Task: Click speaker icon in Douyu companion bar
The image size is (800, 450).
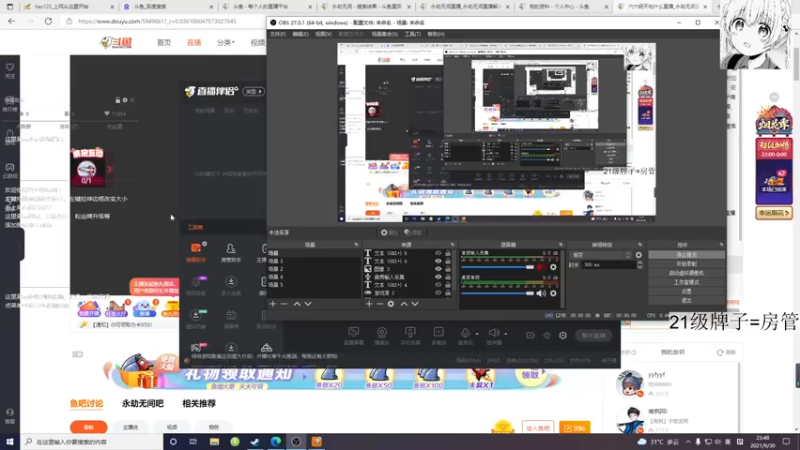Action: pyautogui.click(x=493, y=333)
